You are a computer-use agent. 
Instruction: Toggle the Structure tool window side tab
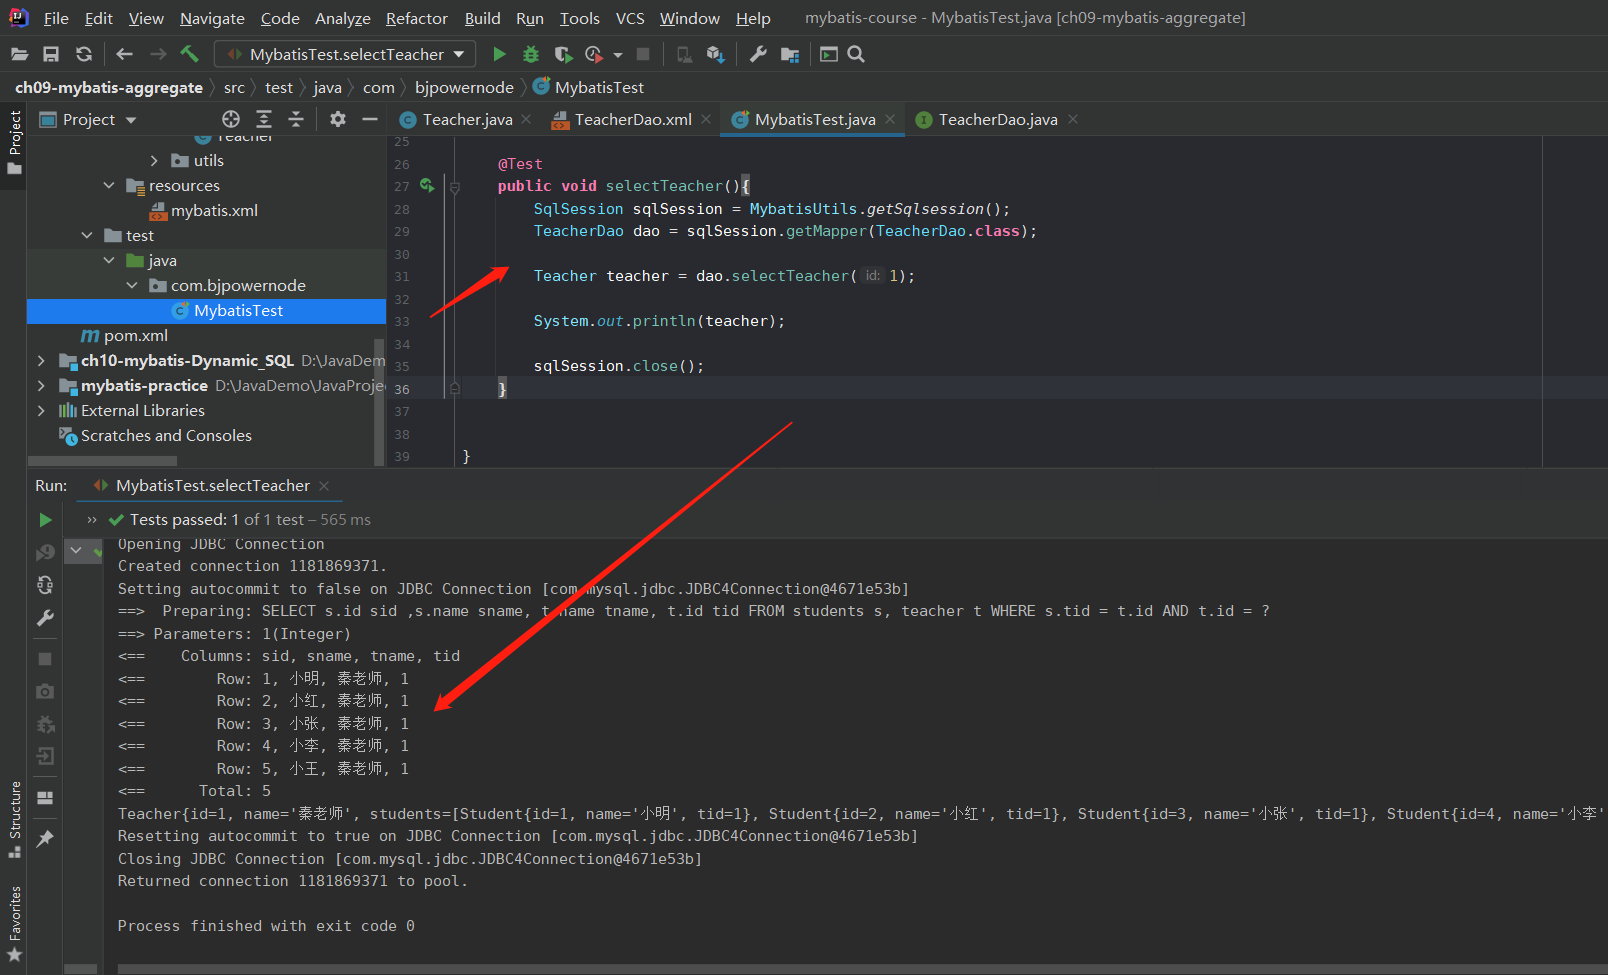click(x=14, y=819)
